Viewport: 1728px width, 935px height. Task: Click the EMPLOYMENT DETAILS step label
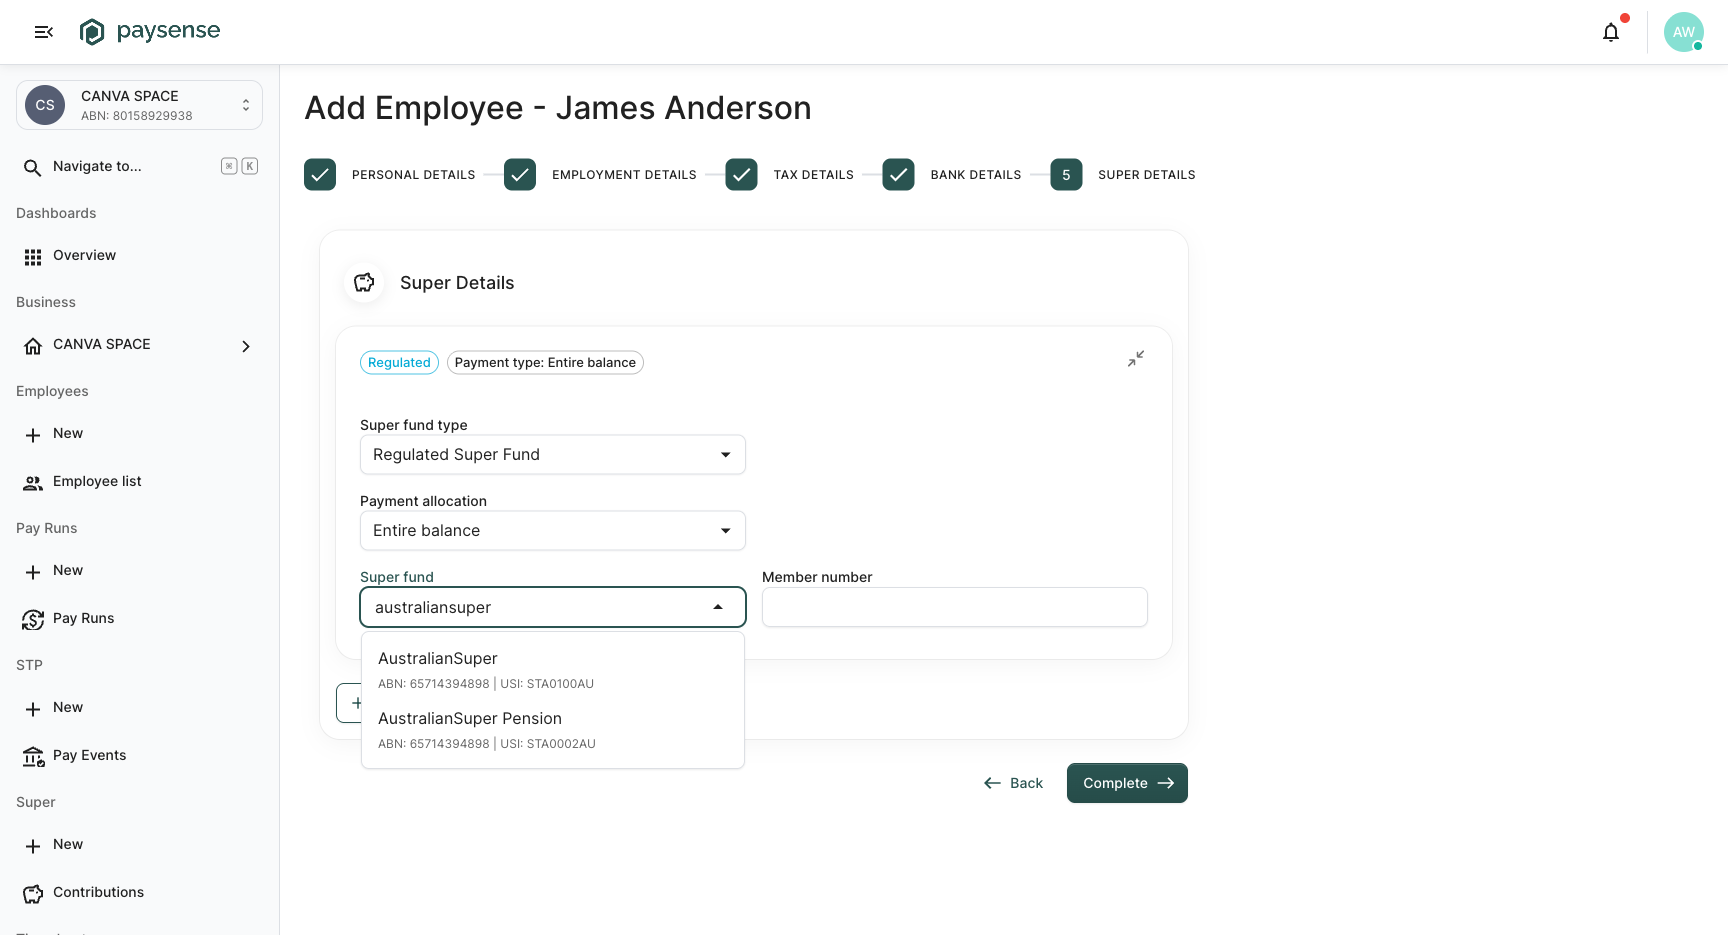click(x=624, y=175)
